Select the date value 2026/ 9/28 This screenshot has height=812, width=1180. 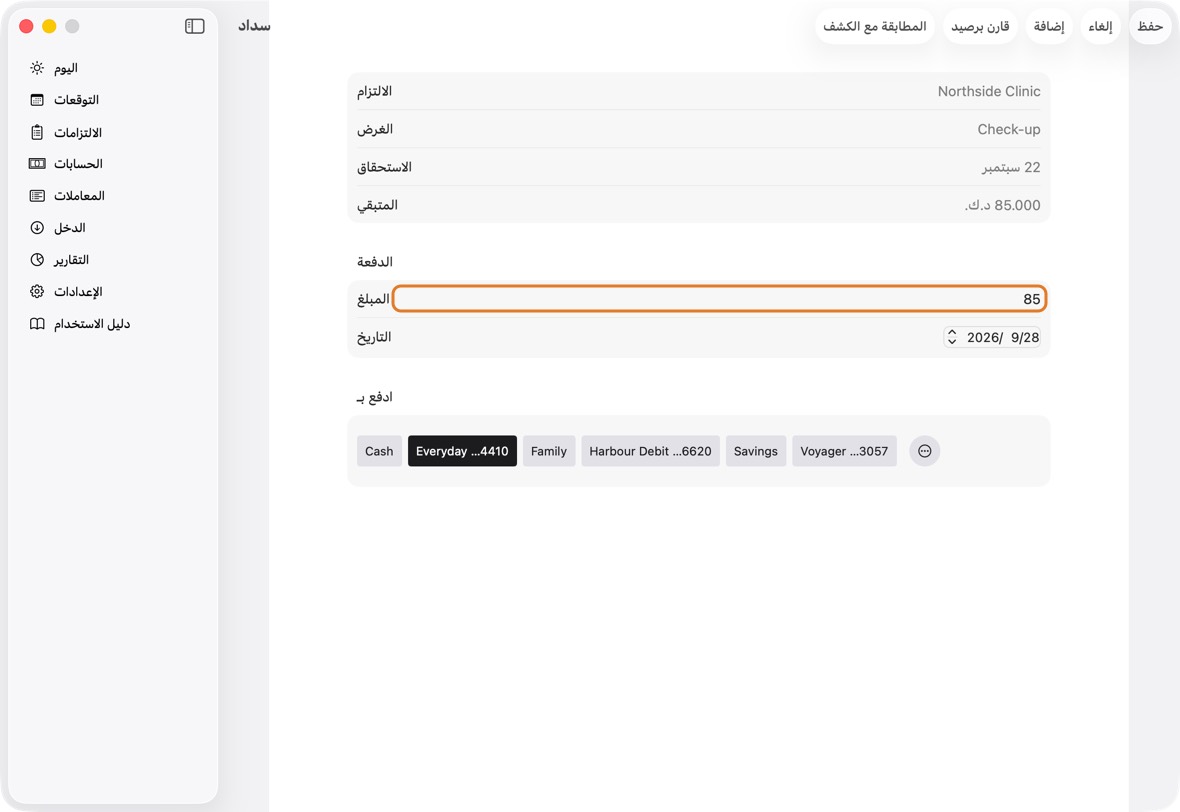pyautogui.click(x=1003, y=337)
